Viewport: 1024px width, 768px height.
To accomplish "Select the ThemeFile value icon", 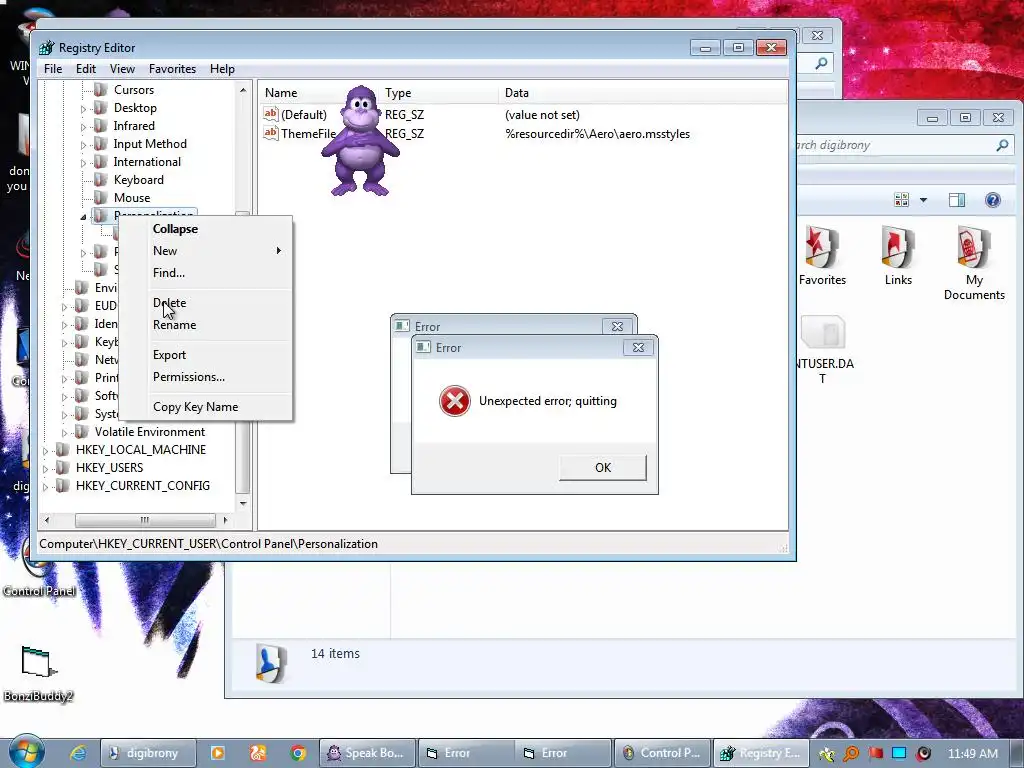I will coord(270,133).
